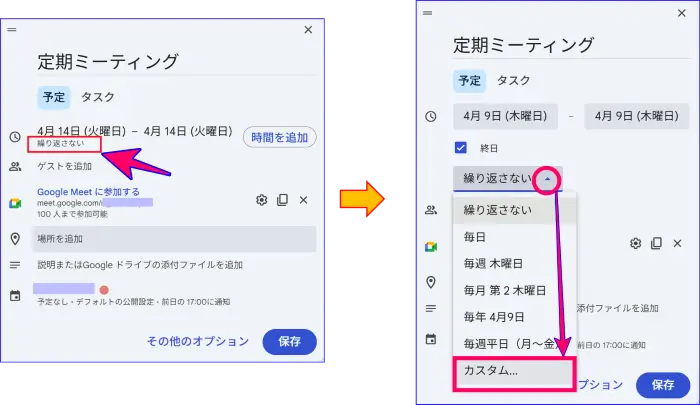This screenshot has height=405, width=700.
Task: Click calendar icon in right dialog
Action: point(431,339)
